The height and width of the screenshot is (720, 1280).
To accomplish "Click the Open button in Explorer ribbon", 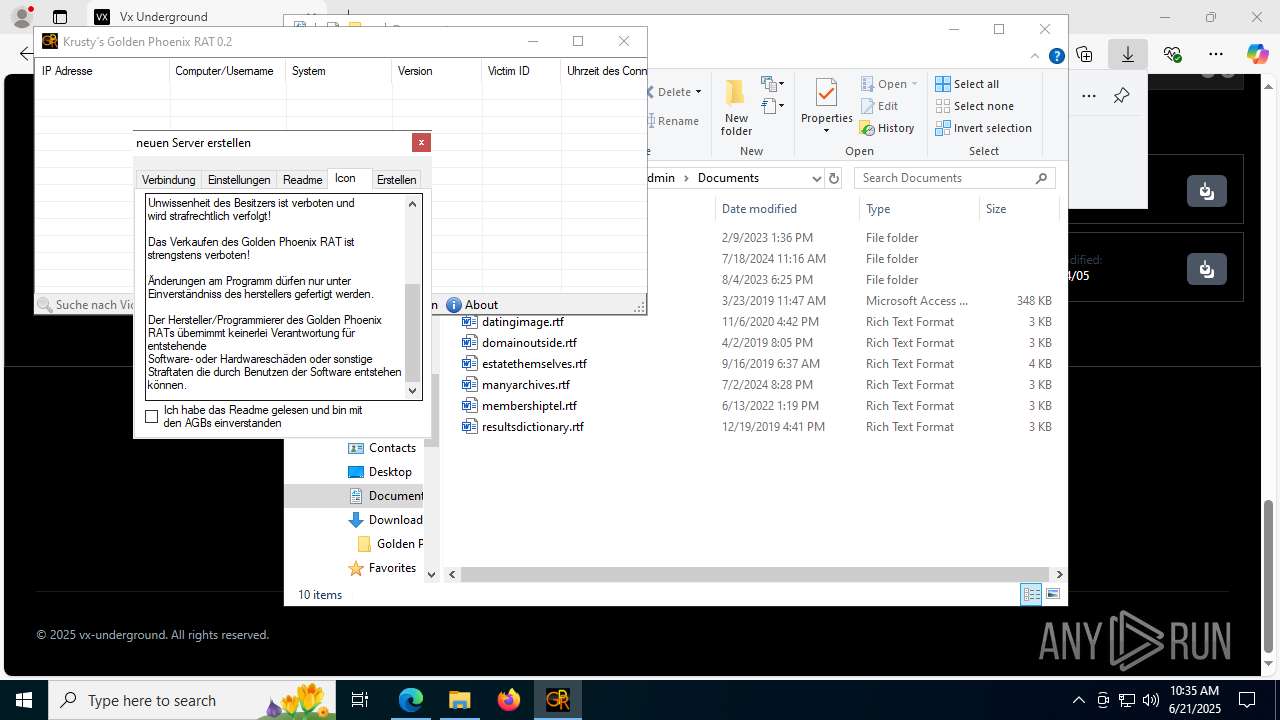I will tap(889, 84).
